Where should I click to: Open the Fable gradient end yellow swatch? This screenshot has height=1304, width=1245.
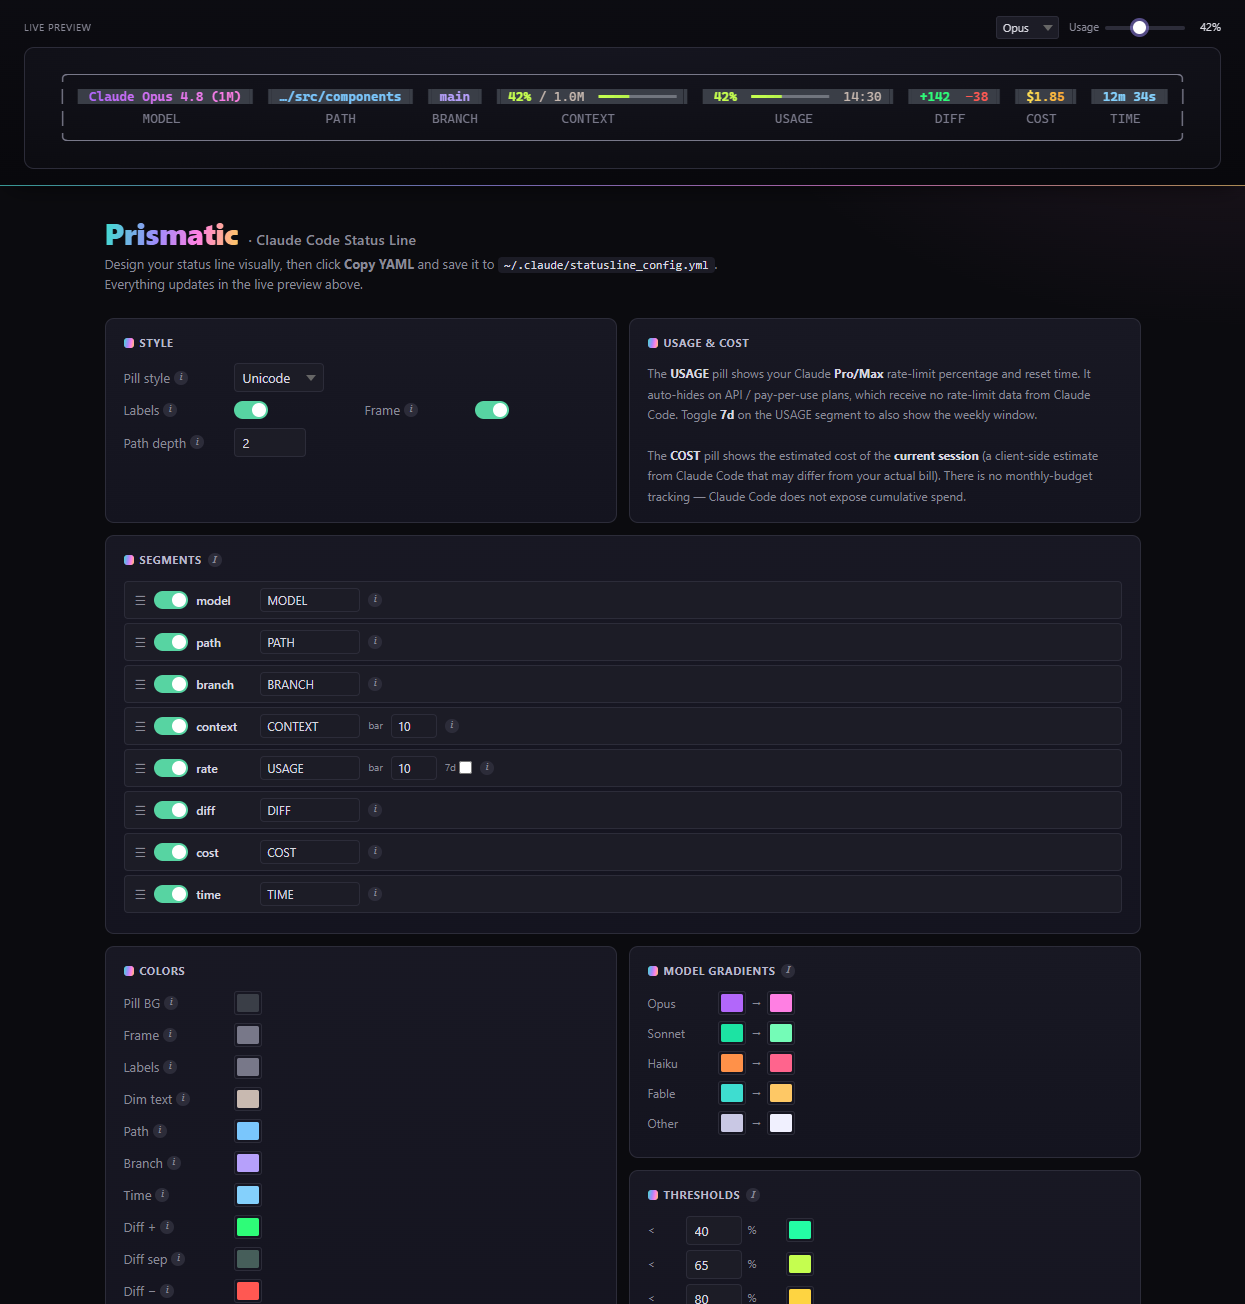tap(781, 1093)
